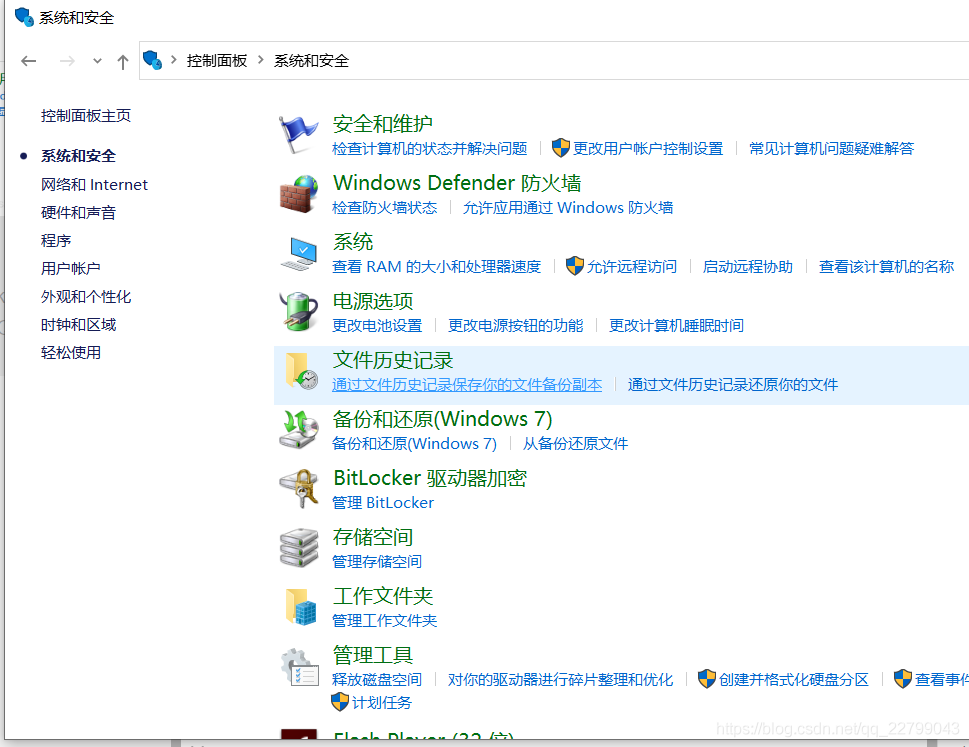Image resolution: width=969 pixels, height=747 pixels.
Task: Click the control panel icon in address bar
Action: click(152, 60)
